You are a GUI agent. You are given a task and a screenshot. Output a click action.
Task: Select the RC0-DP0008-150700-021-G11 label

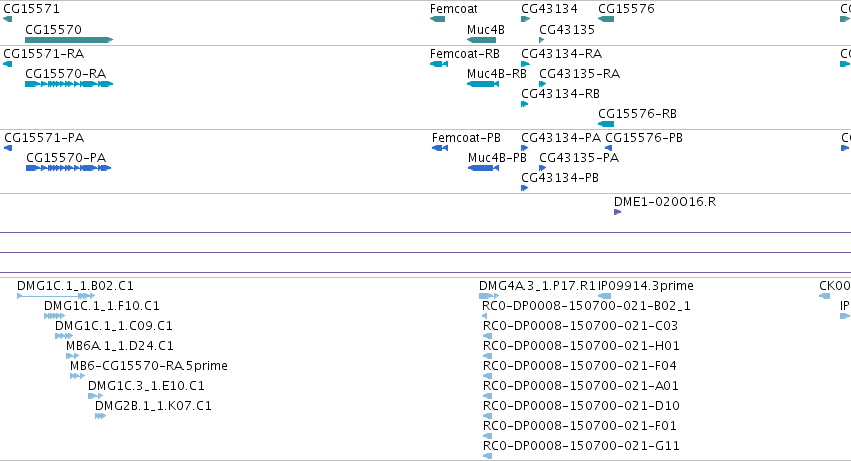581,446
